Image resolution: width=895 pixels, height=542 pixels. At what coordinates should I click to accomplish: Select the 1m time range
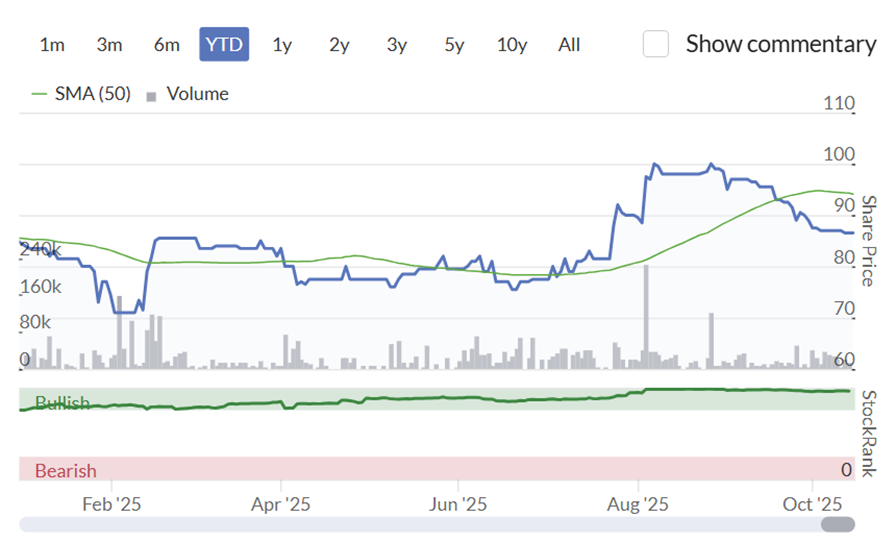[52, 45]
